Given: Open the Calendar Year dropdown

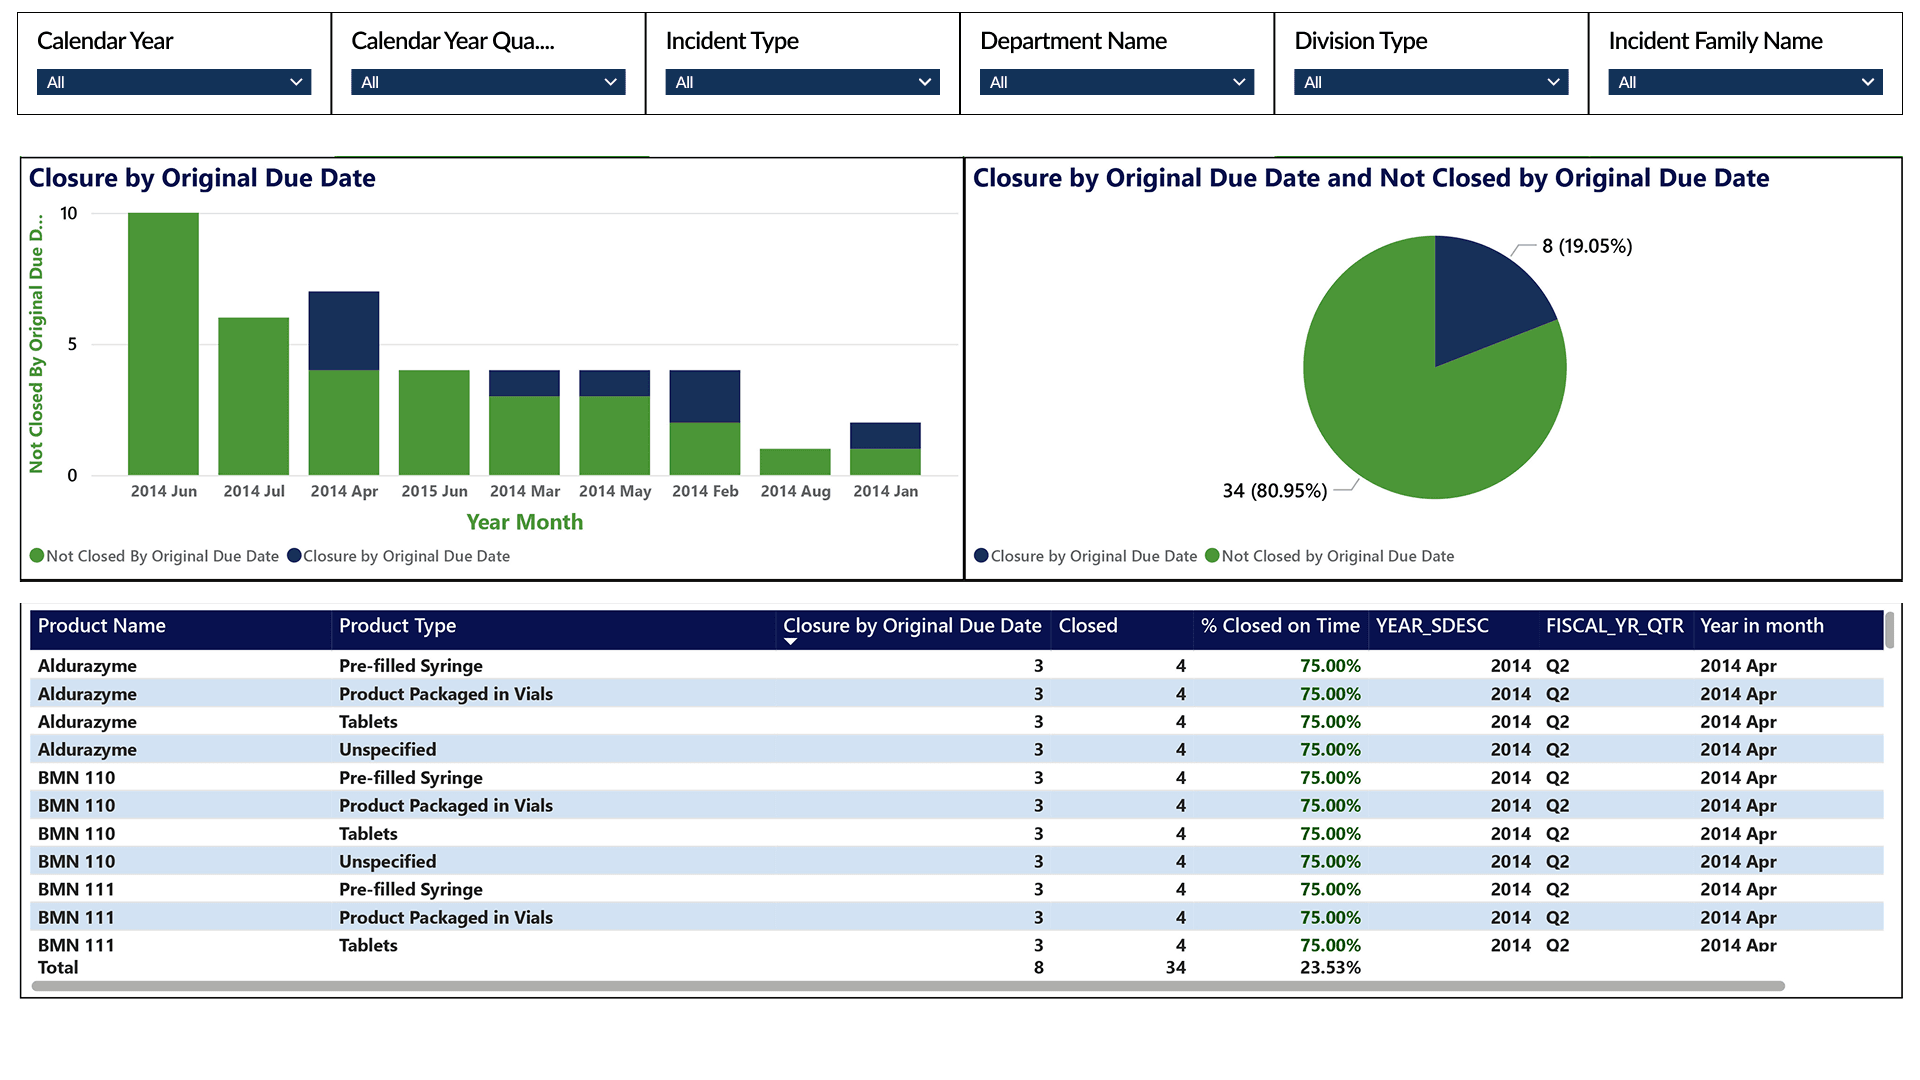Looking at the screenshot, I should (x=174, y=82).
